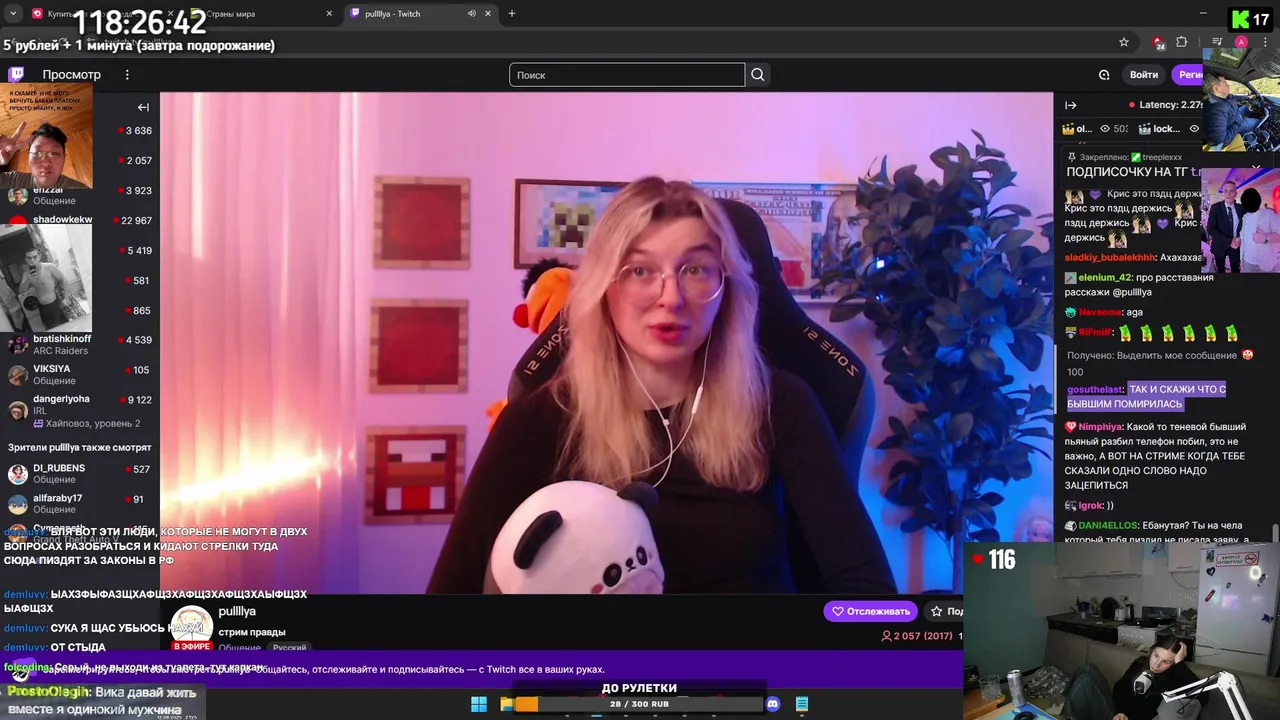Open the red extension with badge 24
Image resolution: width=1280 pixels, height=720 pixels.
click(1158, 42)
